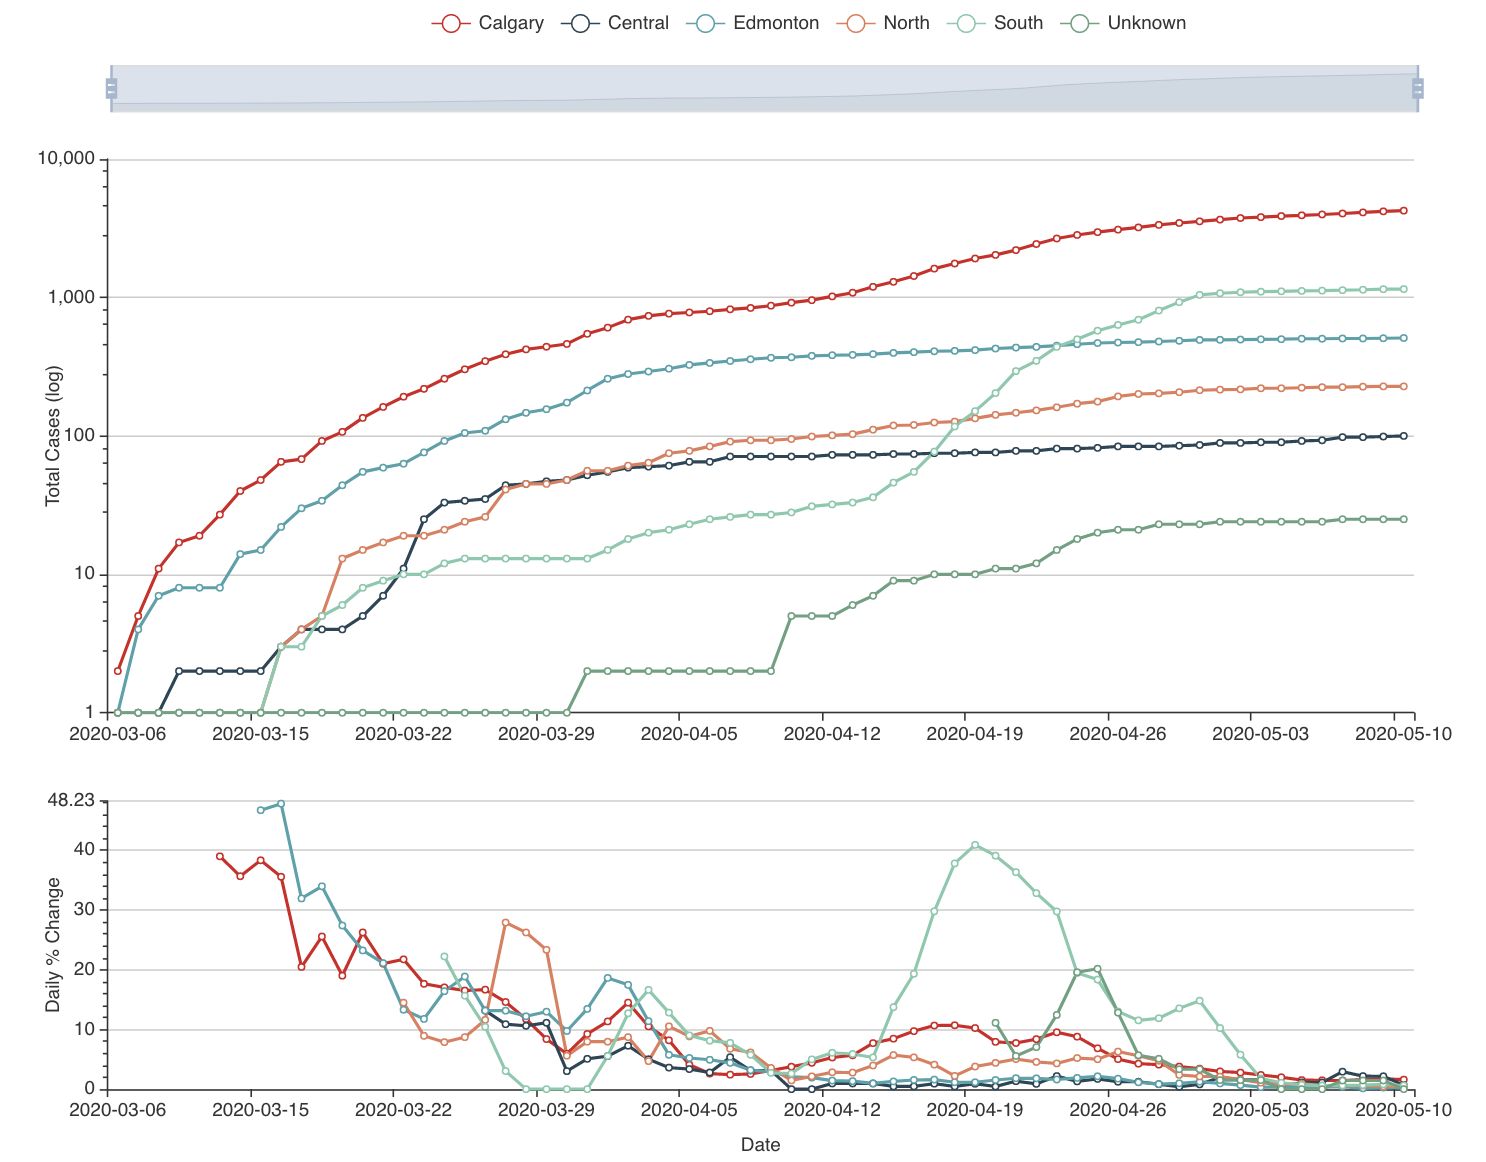Click the last Calgary data point in Total Cases chart
Image resolution: width=1486 pixels, height=1162 pixels.
pyautogui.click(x=1404, y=210)
